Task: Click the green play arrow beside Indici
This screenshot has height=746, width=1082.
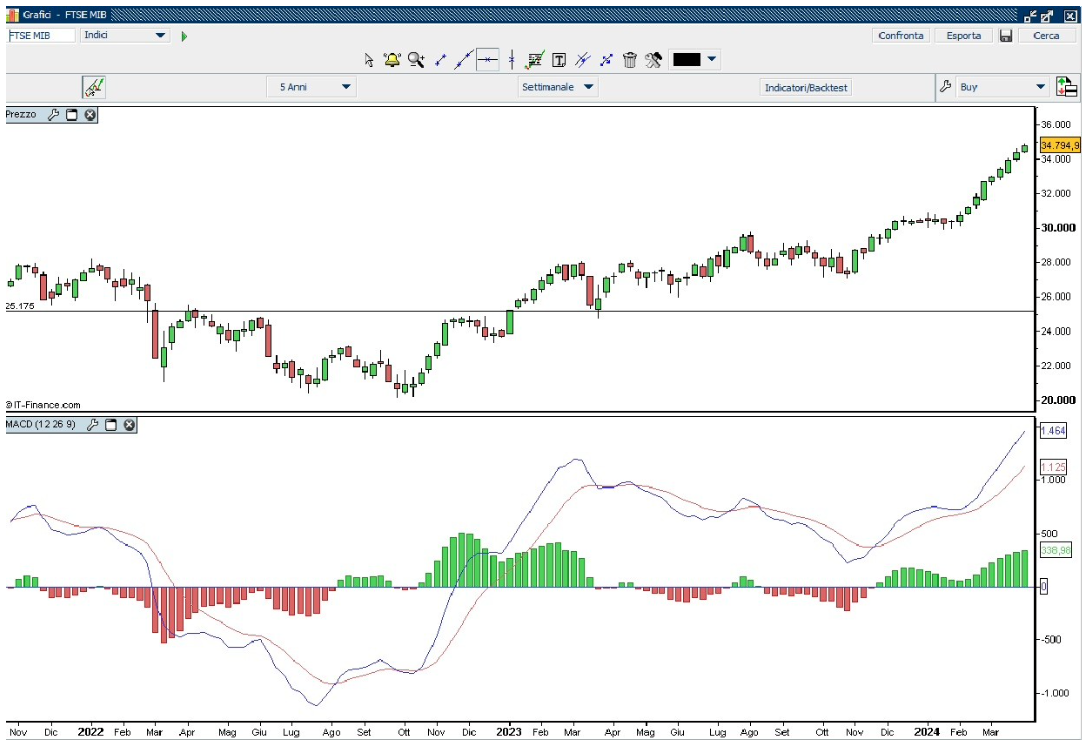Action: tap(184, 36)
